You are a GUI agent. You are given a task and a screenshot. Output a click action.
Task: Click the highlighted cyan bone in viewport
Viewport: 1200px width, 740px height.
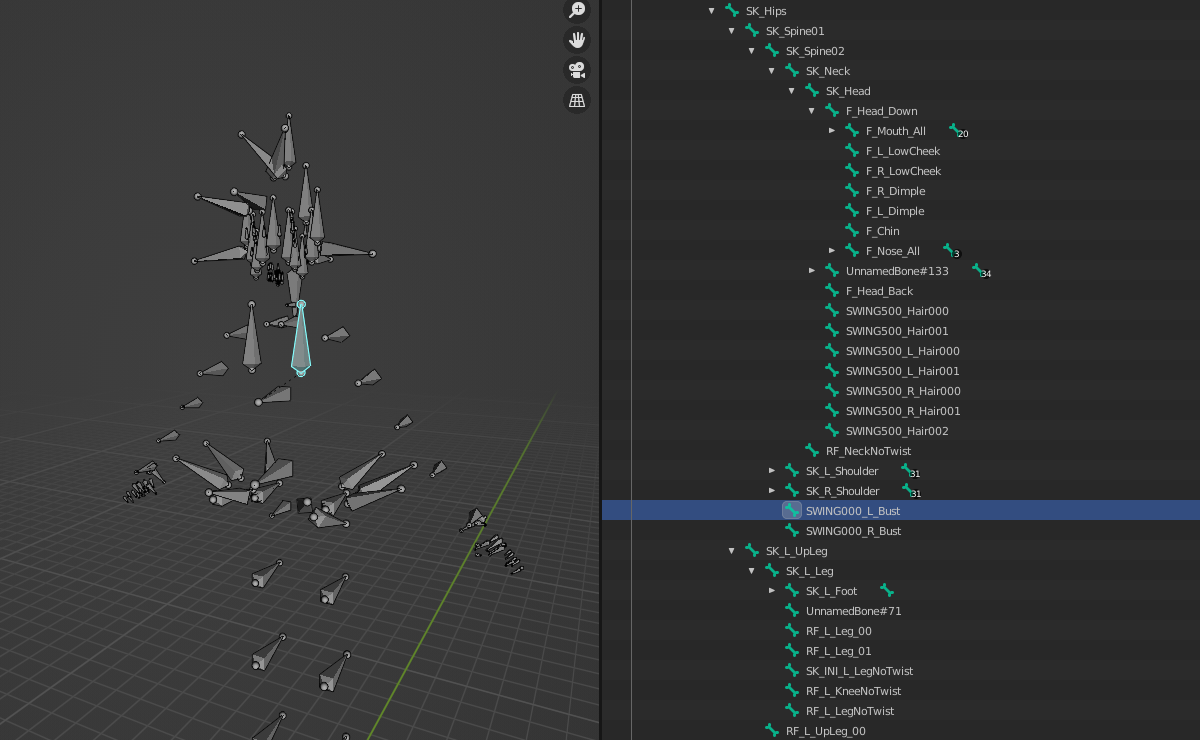(x=300, y=345)
